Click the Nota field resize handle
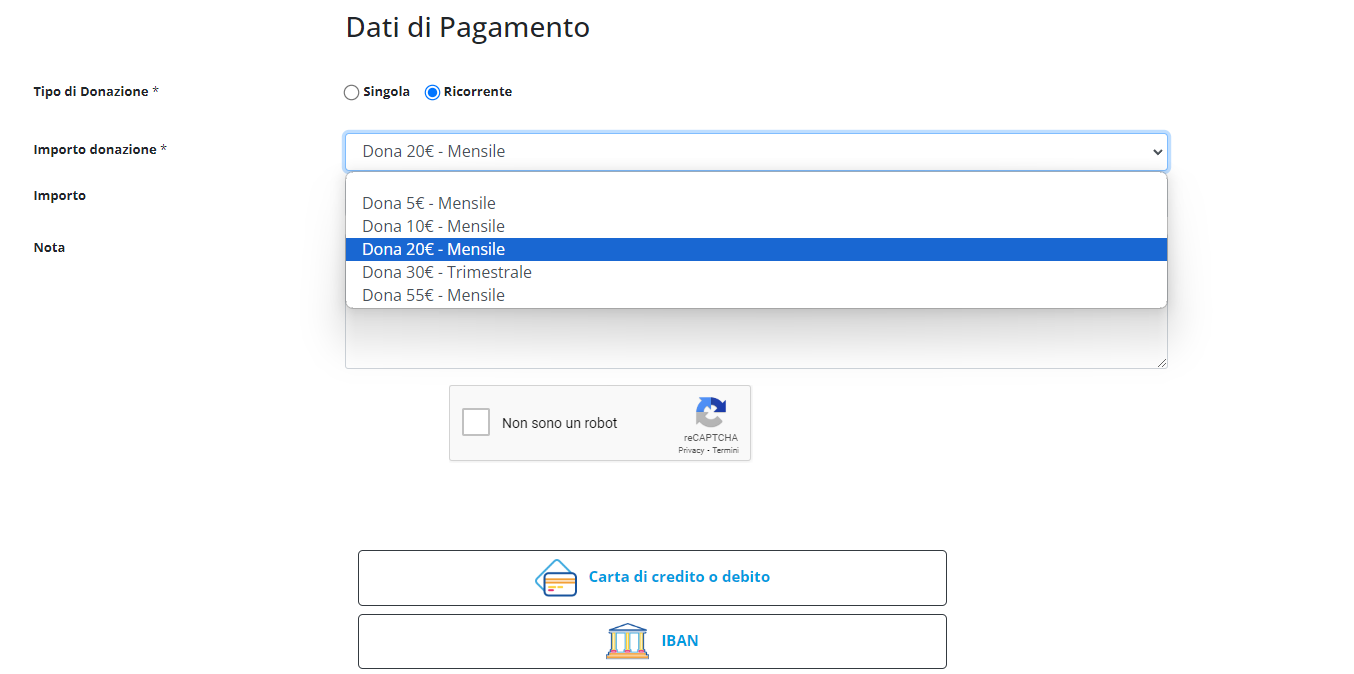 pos(1163,361)
